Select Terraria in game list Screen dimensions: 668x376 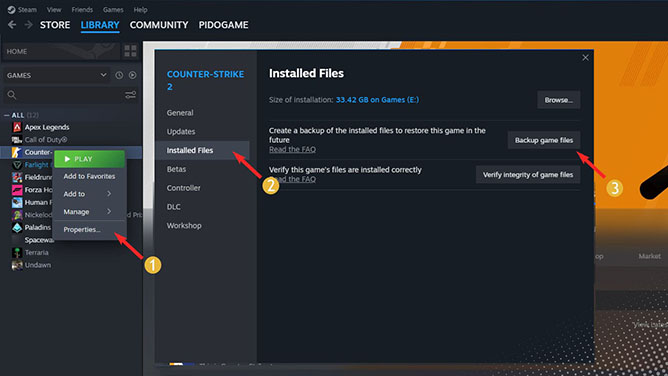tap(36, 253)
